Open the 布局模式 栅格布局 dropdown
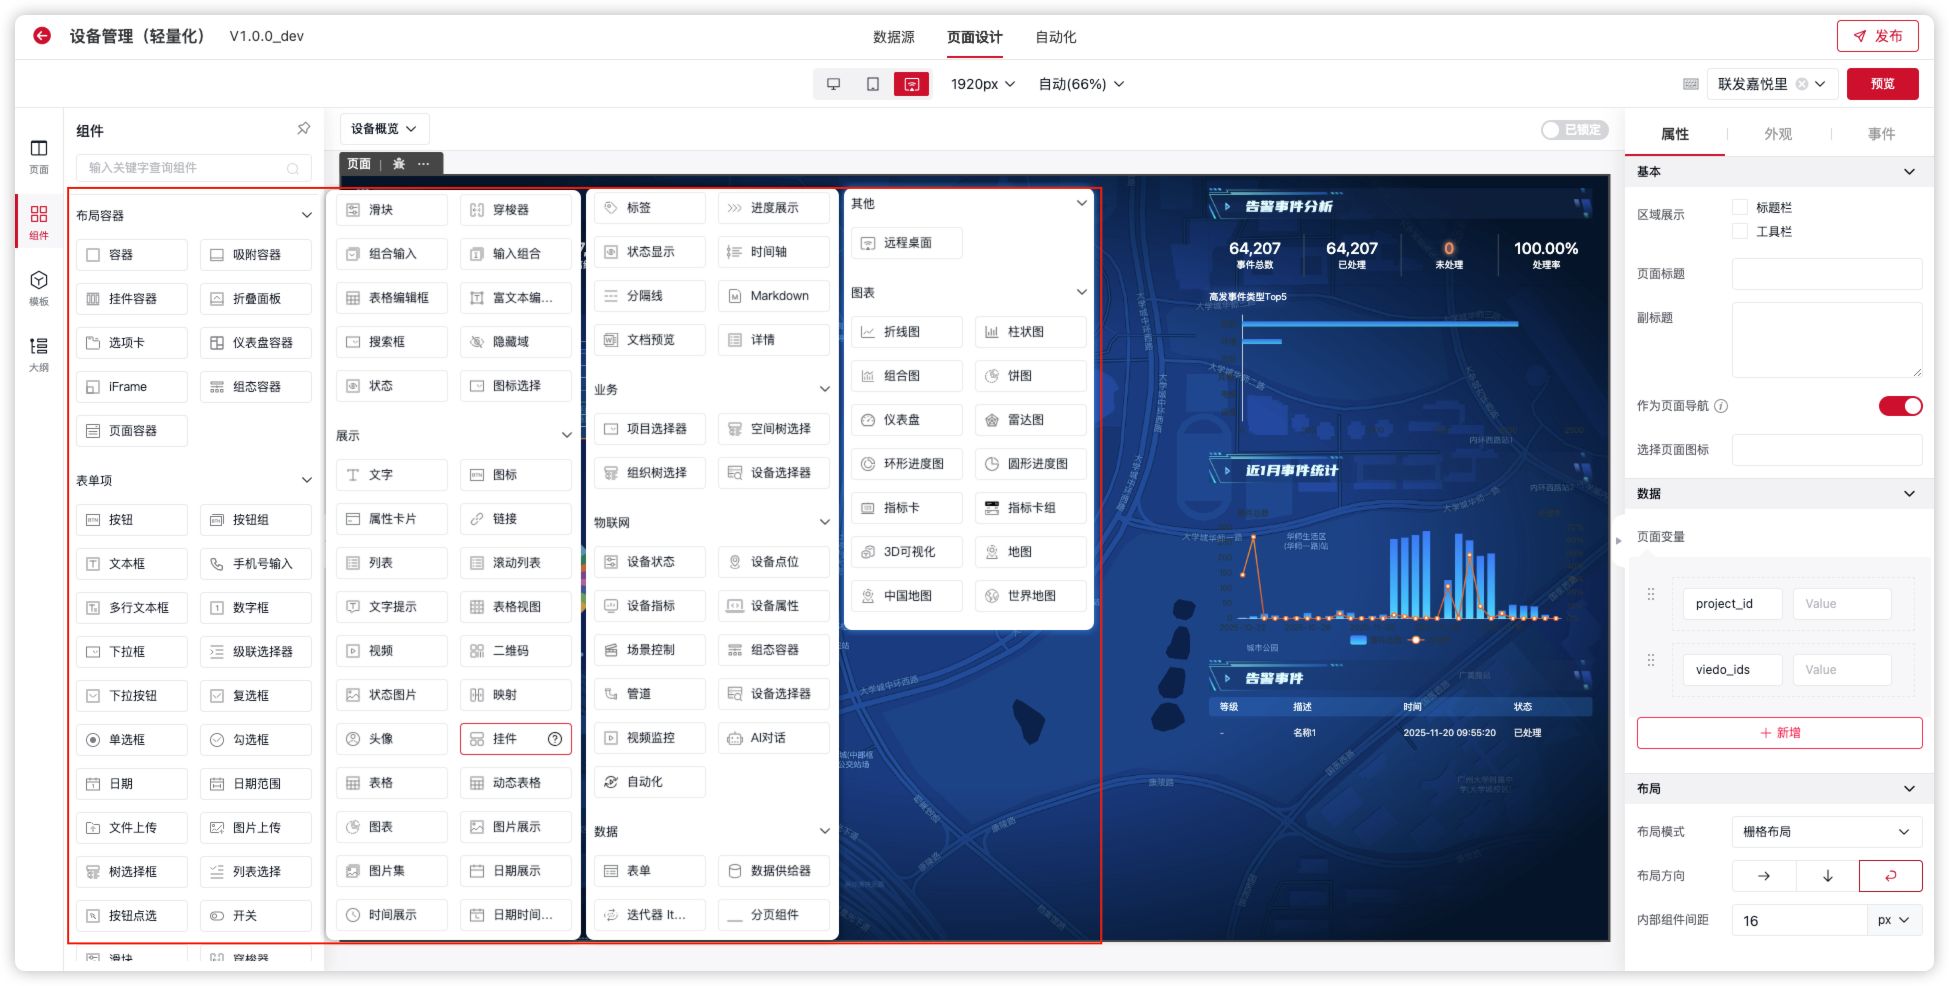 pyautogui.click(x=1825, y=832)
